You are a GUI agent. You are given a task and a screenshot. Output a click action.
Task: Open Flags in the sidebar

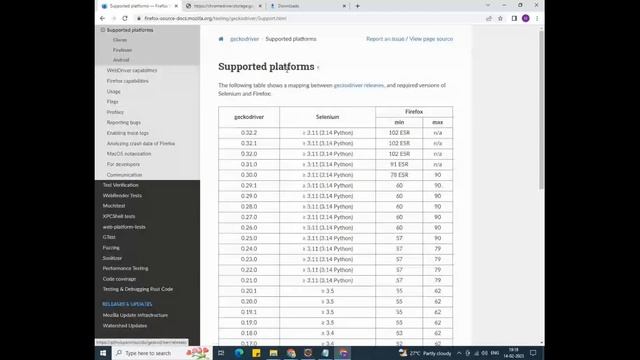point(112,102)
